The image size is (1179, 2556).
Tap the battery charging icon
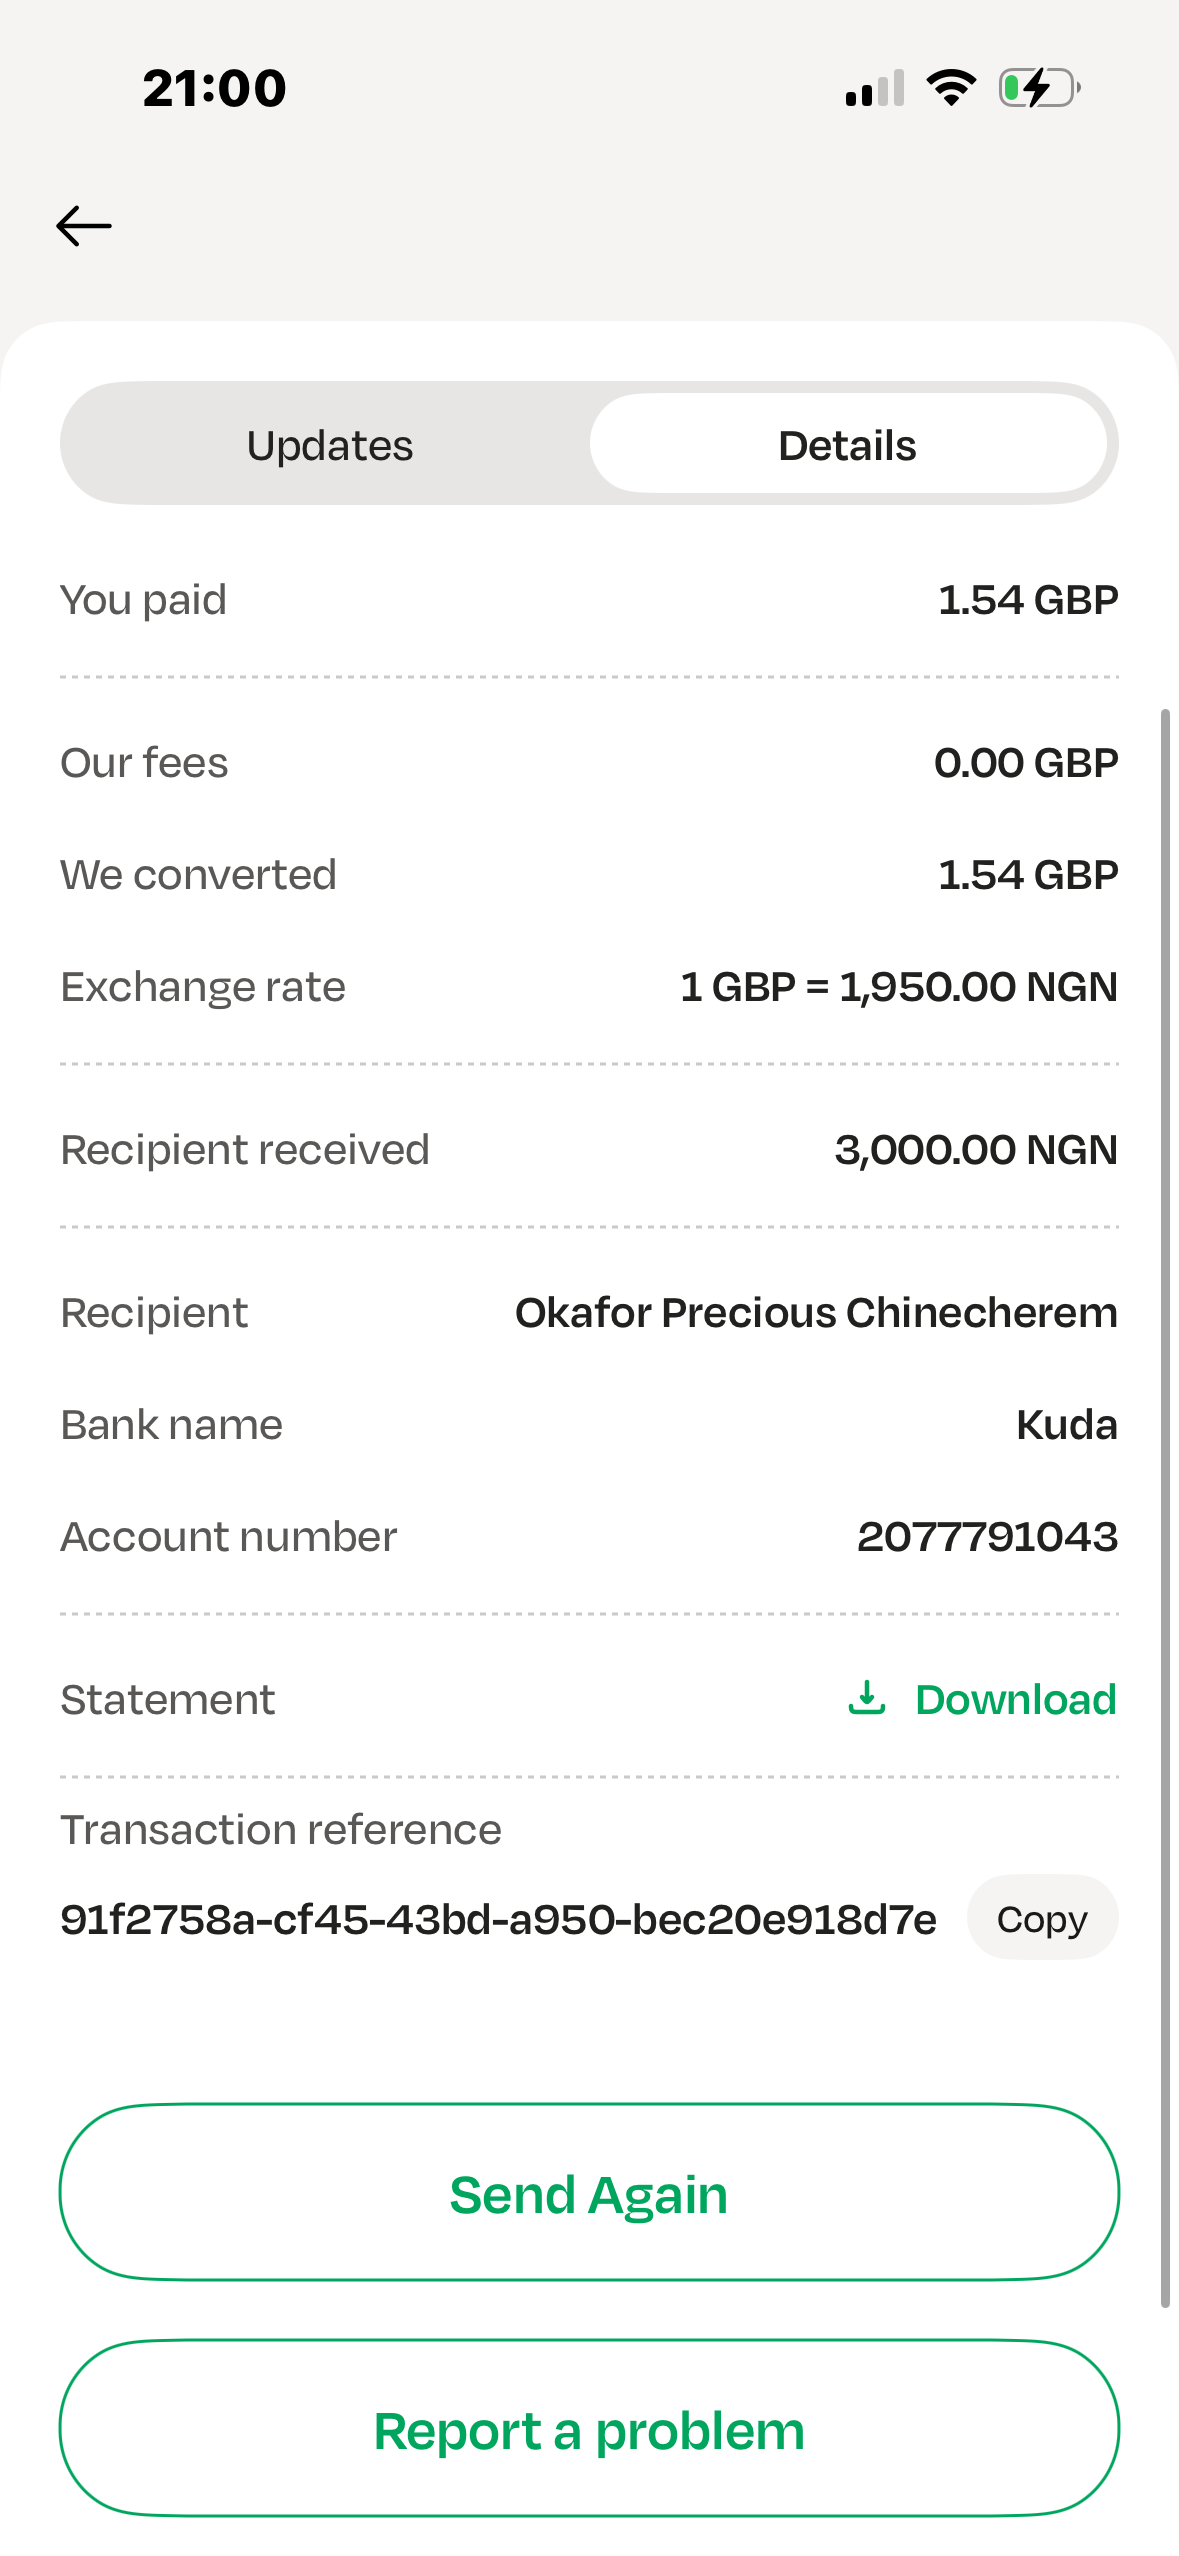click(1039, 88)
